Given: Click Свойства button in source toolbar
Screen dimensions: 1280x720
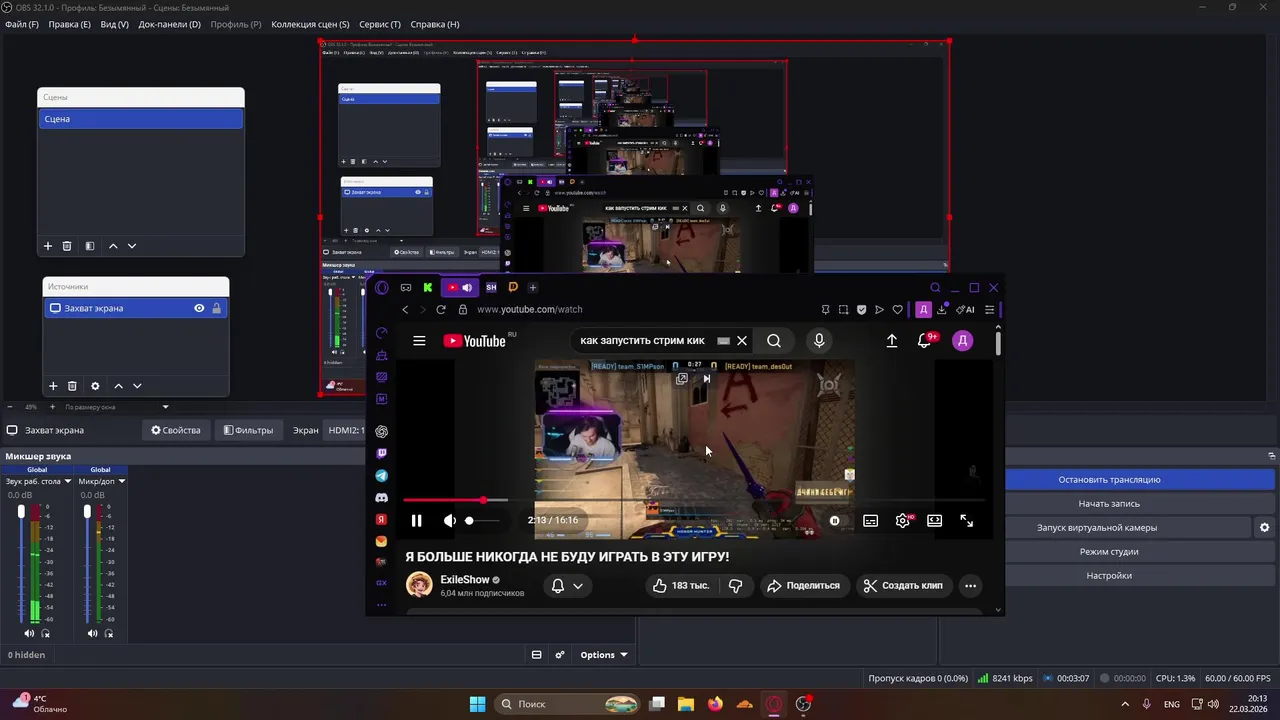Looking at the screenshot, I should pyautogui.click(x=176, y=430).
